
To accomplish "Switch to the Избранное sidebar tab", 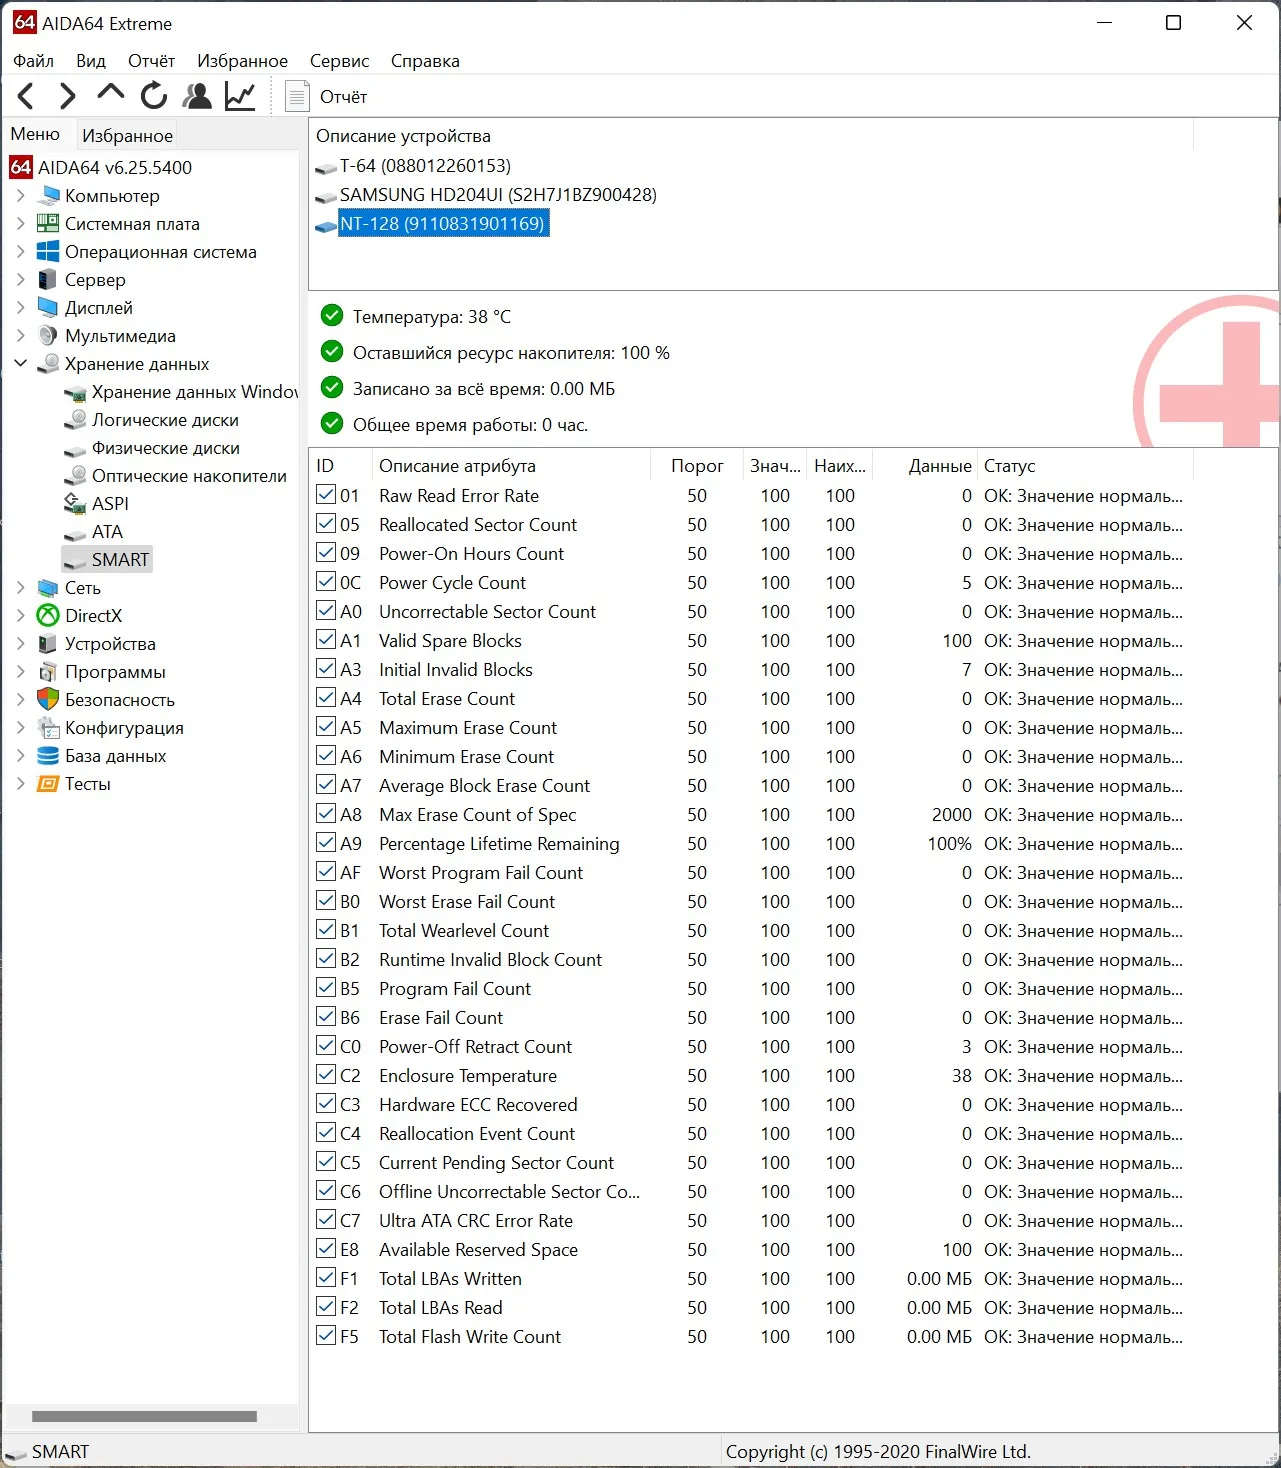I will click(x=127, y=135).
